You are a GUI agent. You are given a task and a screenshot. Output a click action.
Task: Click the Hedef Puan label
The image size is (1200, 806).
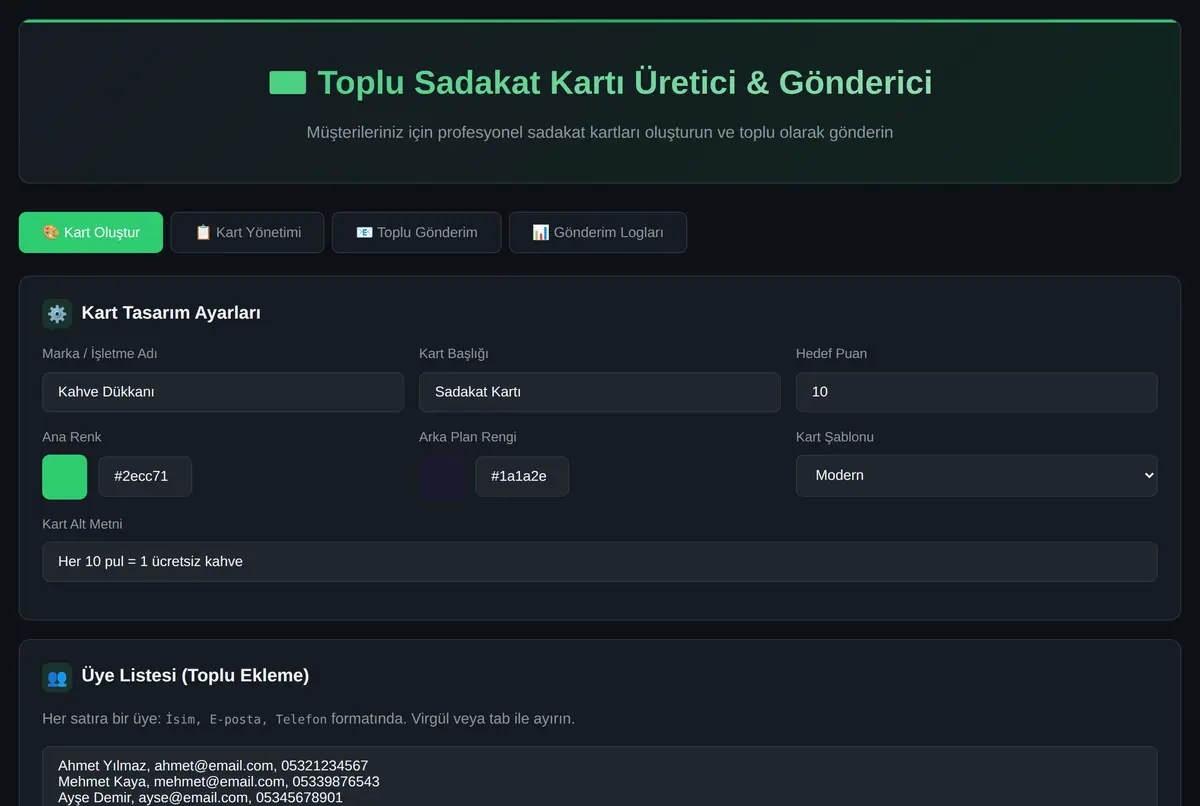click(831, 353)
